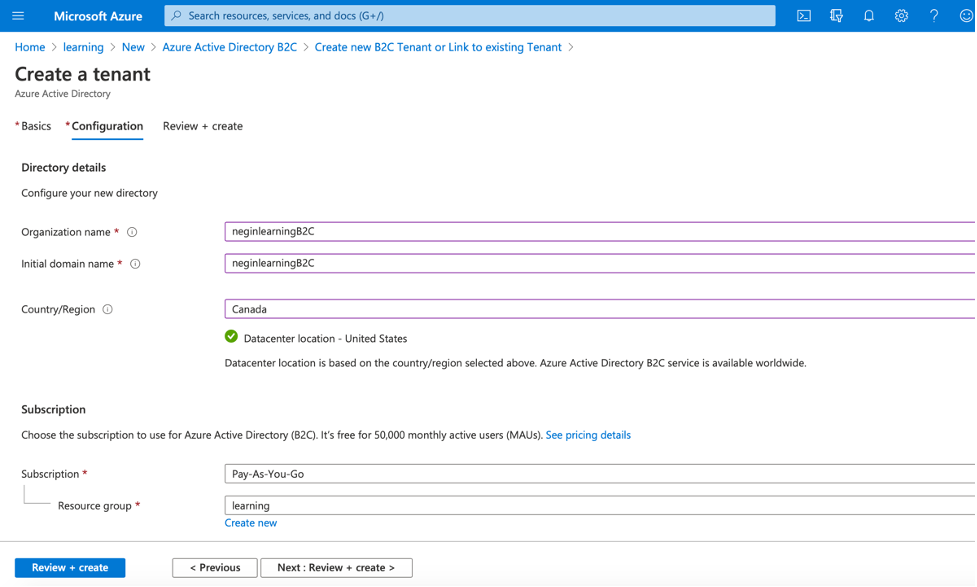Go back with the Previous button
The image size is (977, 587).
[214, 568]
